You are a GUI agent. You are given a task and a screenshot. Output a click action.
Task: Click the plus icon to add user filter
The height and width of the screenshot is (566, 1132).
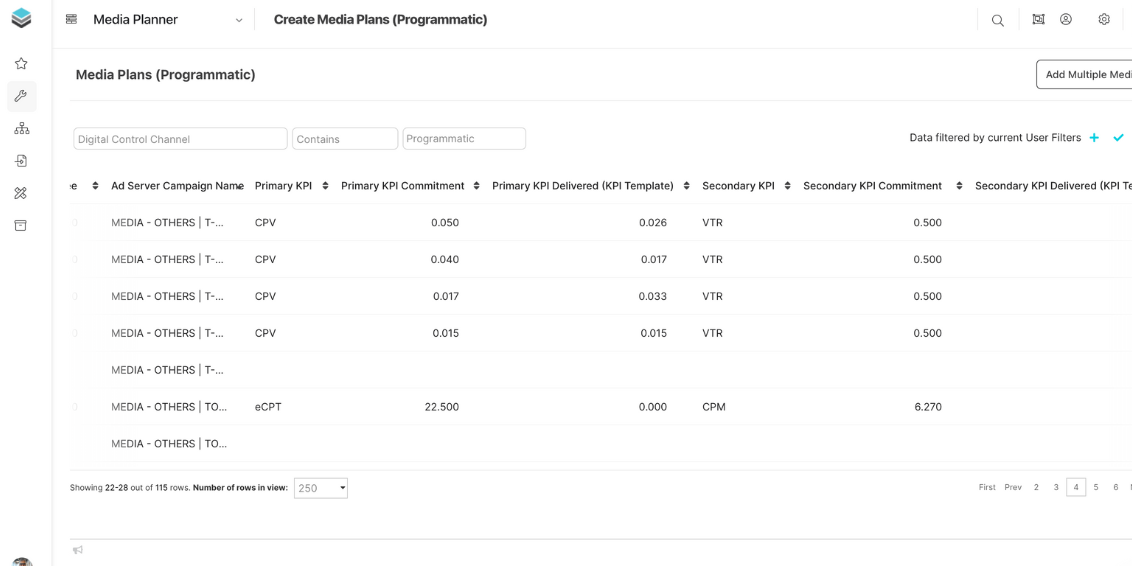click(1094, 138)
